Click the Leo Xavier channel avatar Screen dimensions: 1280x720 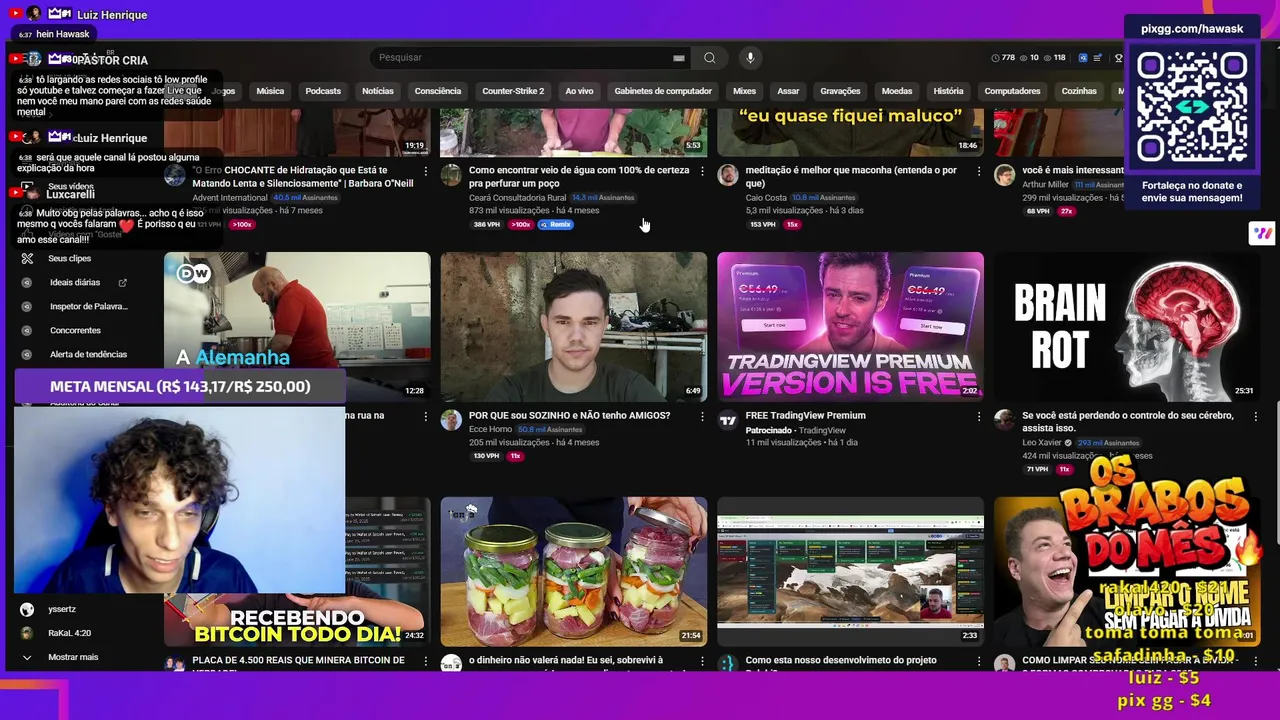[1004, 420]
